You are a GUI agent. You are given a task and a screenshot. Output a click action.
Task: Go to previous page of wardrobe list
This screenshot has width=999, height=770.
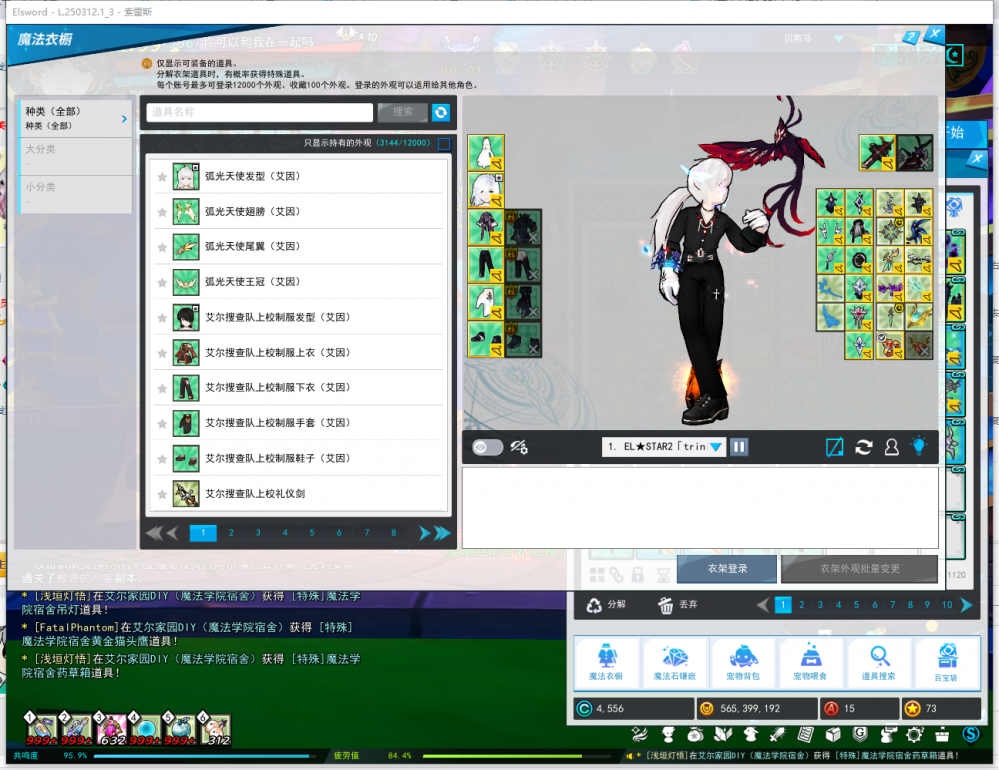172,533
